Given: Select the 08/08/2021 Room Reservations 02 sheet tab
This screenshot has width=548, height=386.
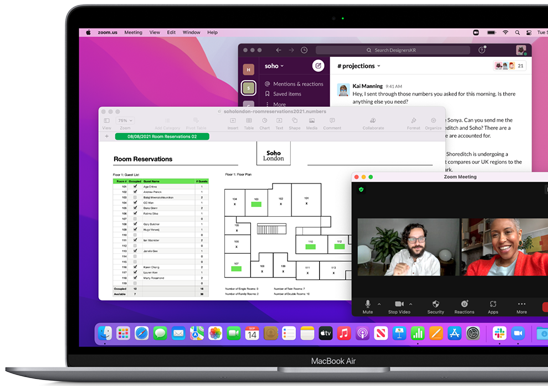Looking at the screenshot, I should [162, 136].
